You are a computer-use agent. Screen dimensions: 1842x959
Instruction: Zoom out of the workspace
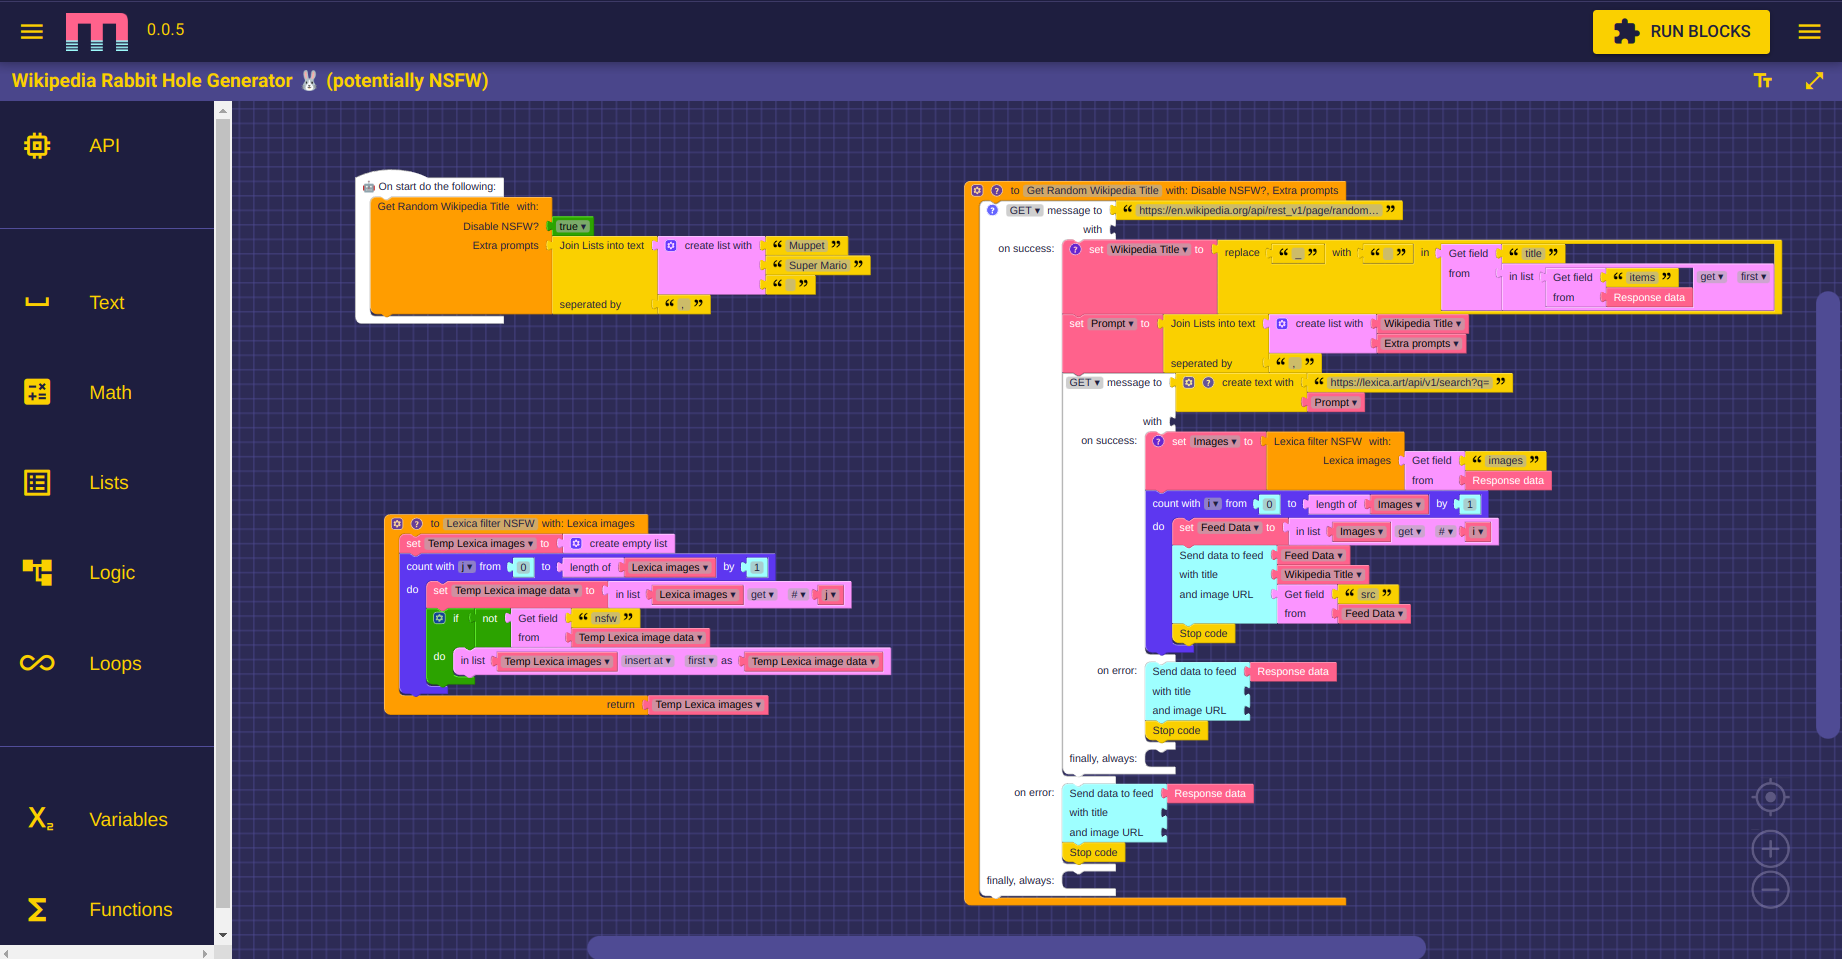point(1770,890)
